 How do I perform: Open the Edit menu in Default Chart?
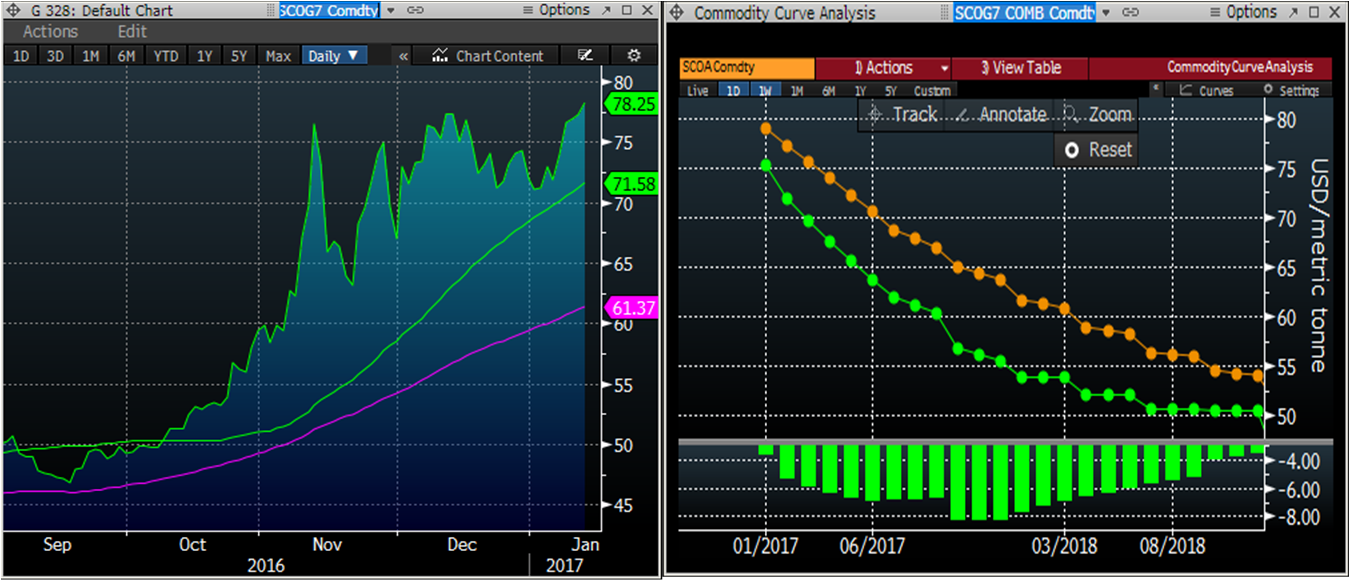(132, 32)
